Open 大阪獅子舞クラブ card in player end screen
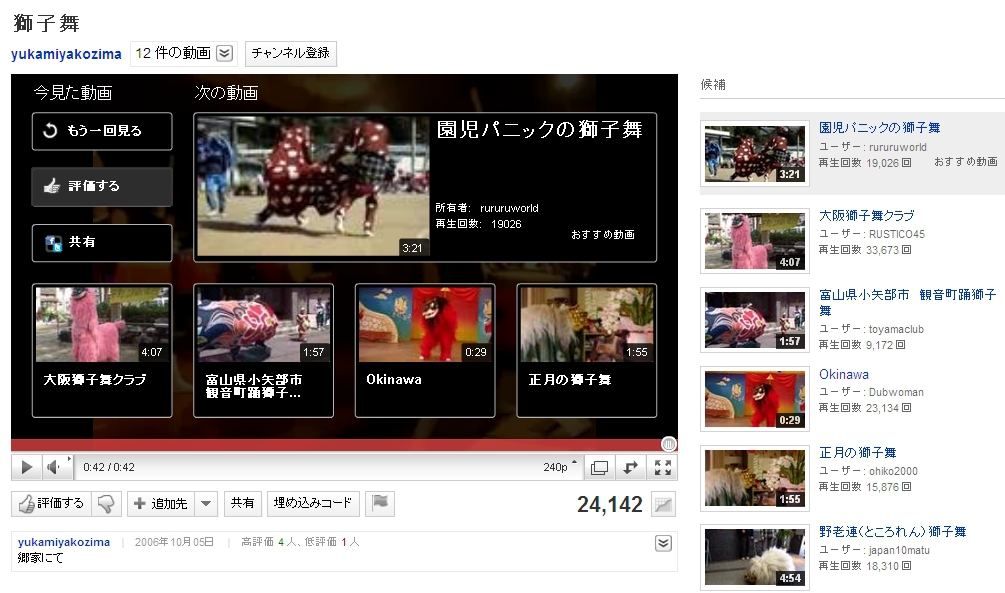Screen dimensions: 1005x593 (x=102, y=350)
